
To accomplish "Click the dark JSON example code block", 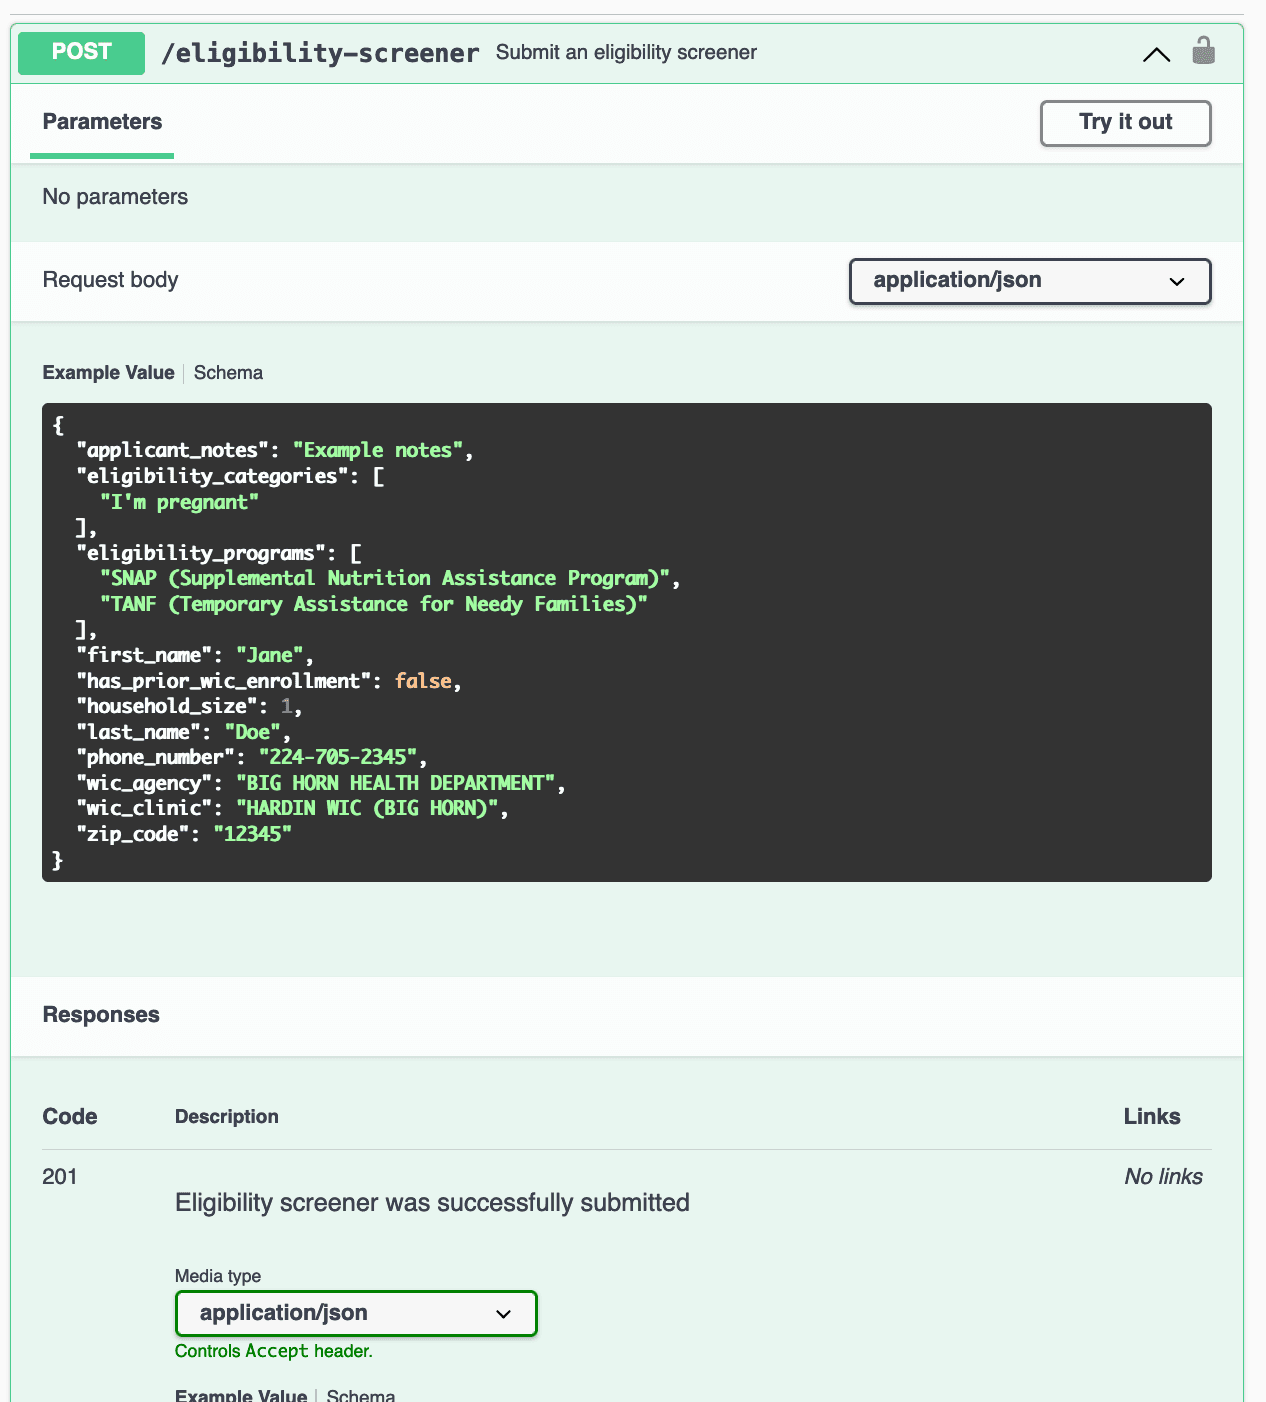I will [x=626, y=640].
